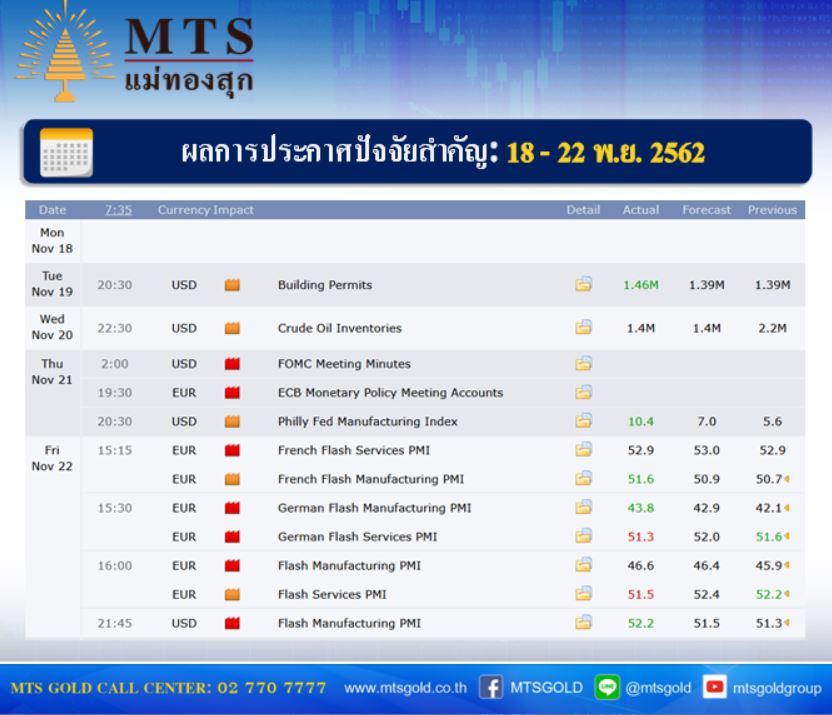
Task: Click revised previous value 45.9
Action: [769, 565]
